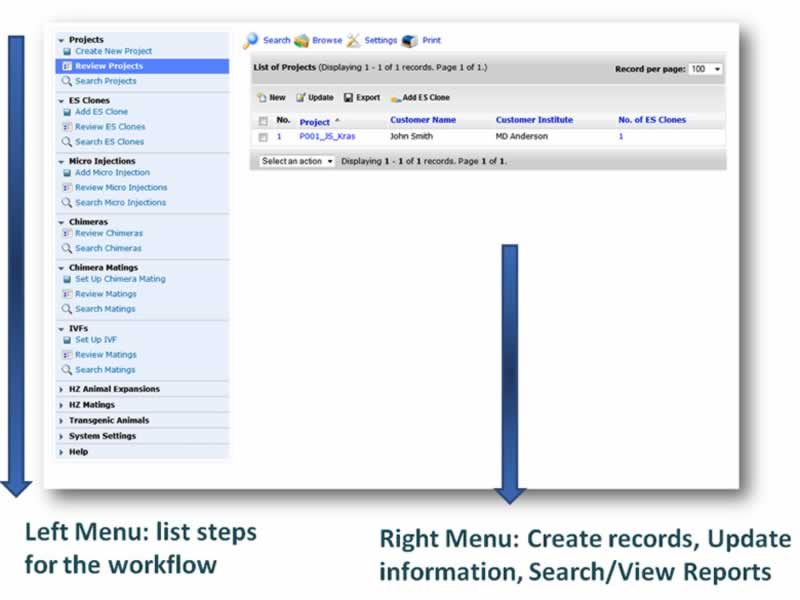Choose Add Micro Injection menu item
Image resolution: width=800 pixels, height=600 pixels.
click(x=112, y=173)
